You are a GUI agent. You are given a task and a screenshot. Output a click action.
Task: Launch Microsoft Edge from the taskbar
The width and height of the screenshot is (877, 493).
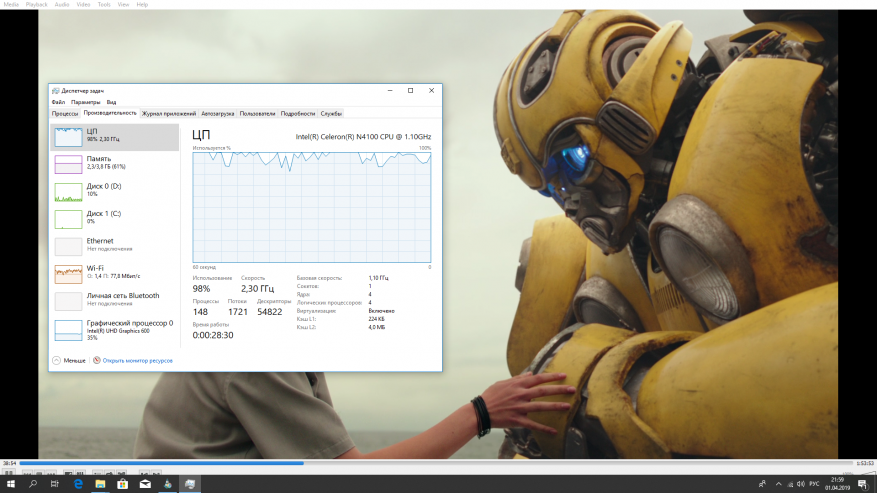tap(77, 484)
